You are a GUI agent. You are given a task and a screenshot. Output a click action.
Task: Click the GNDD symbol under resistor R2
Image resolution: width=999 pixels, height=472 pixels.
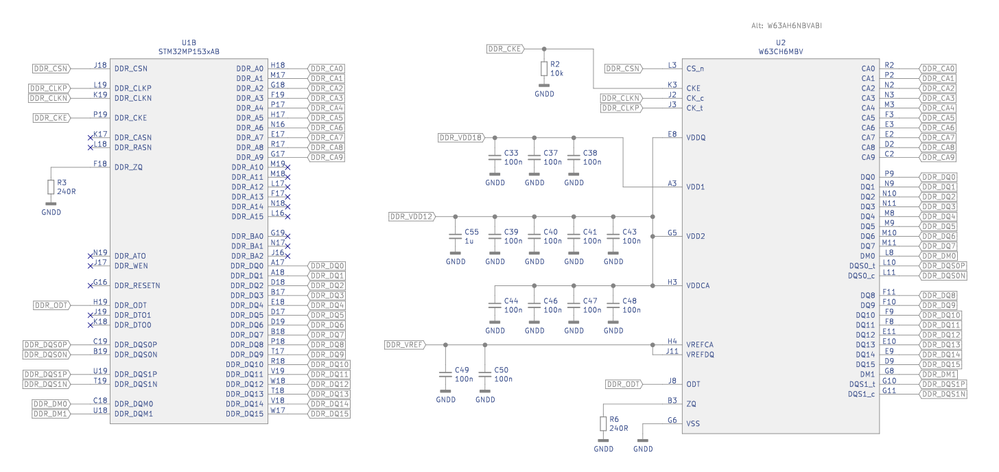(543, 89)
